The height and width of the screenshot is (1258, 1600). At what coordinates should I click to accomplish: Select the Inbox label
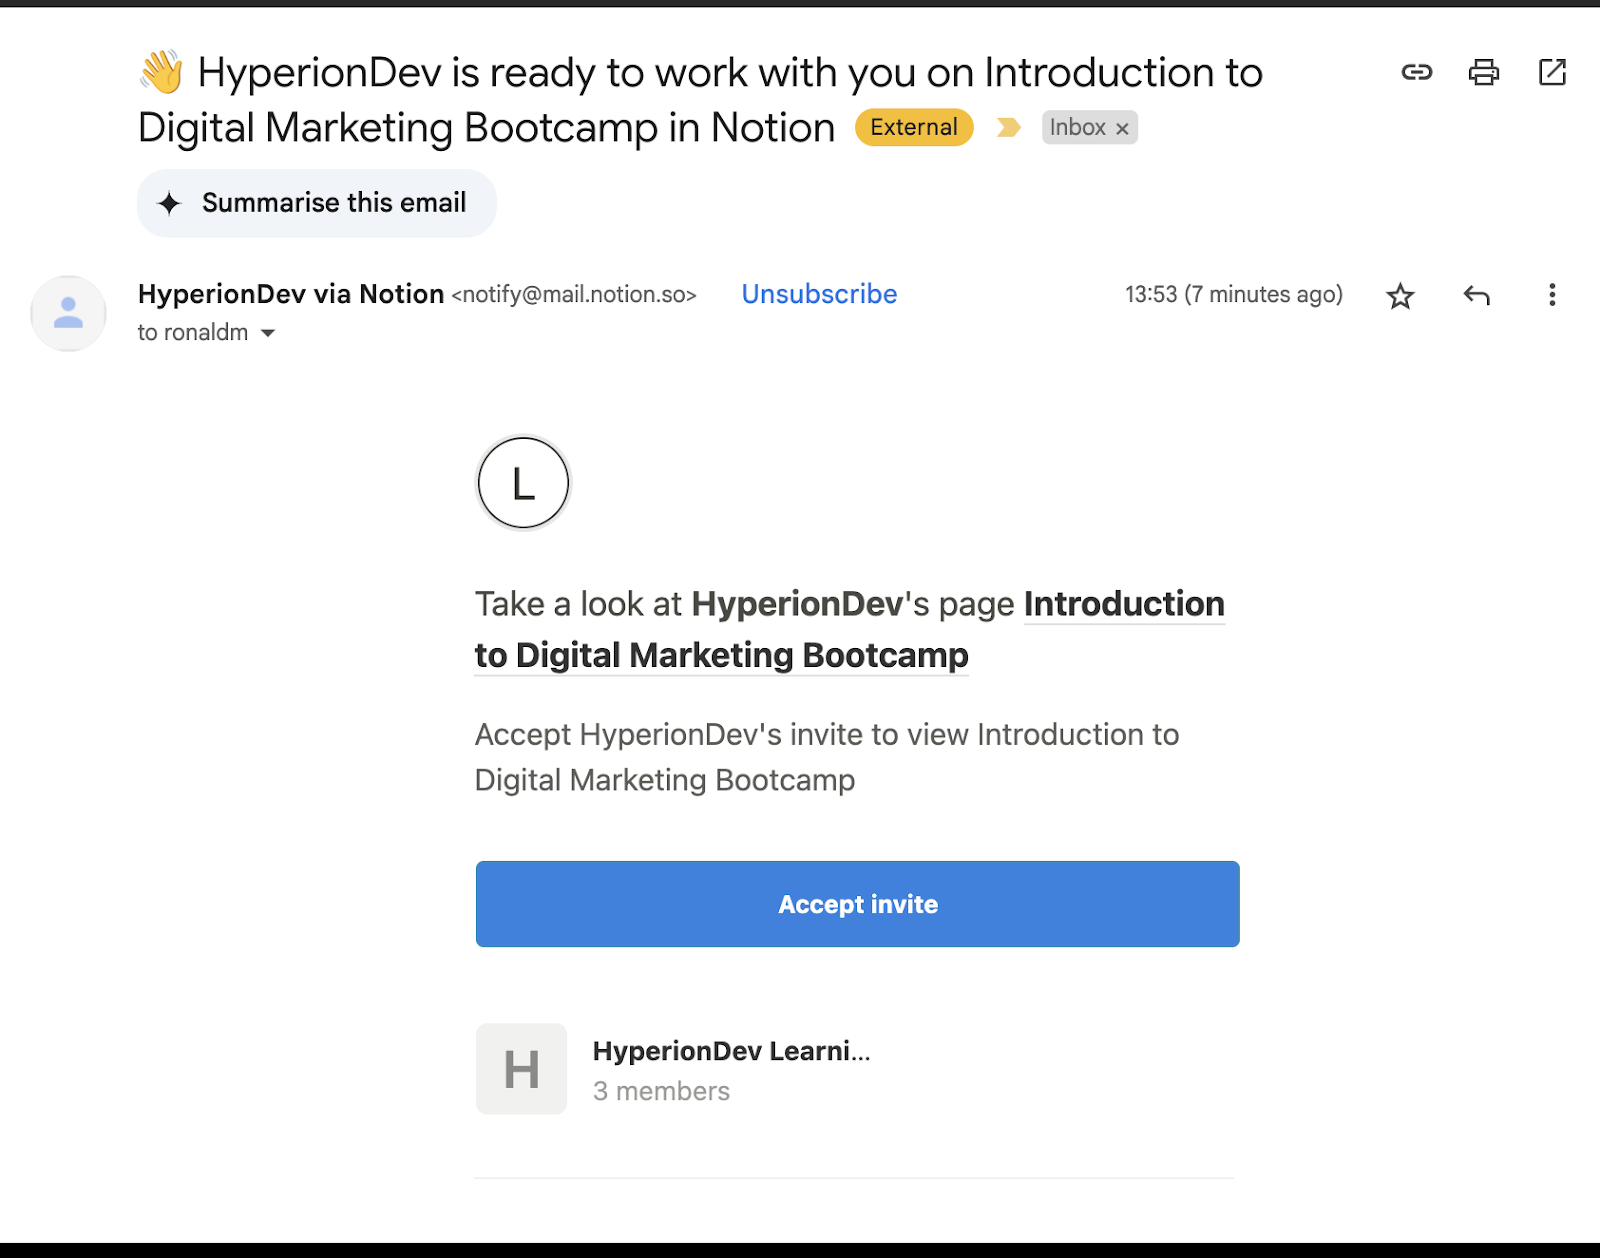[x=1077, y=128]
